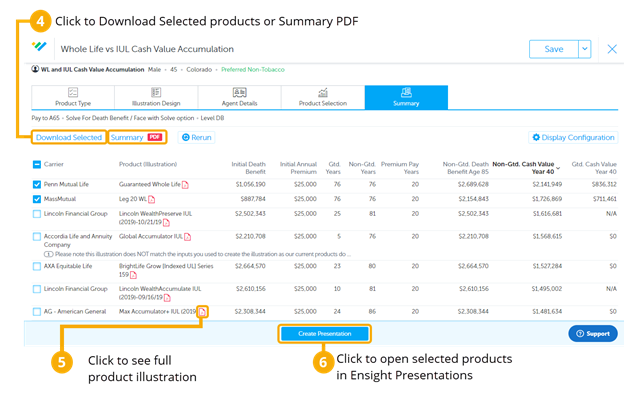Uncheck the Penn Mutual Life row

point(37,185)
